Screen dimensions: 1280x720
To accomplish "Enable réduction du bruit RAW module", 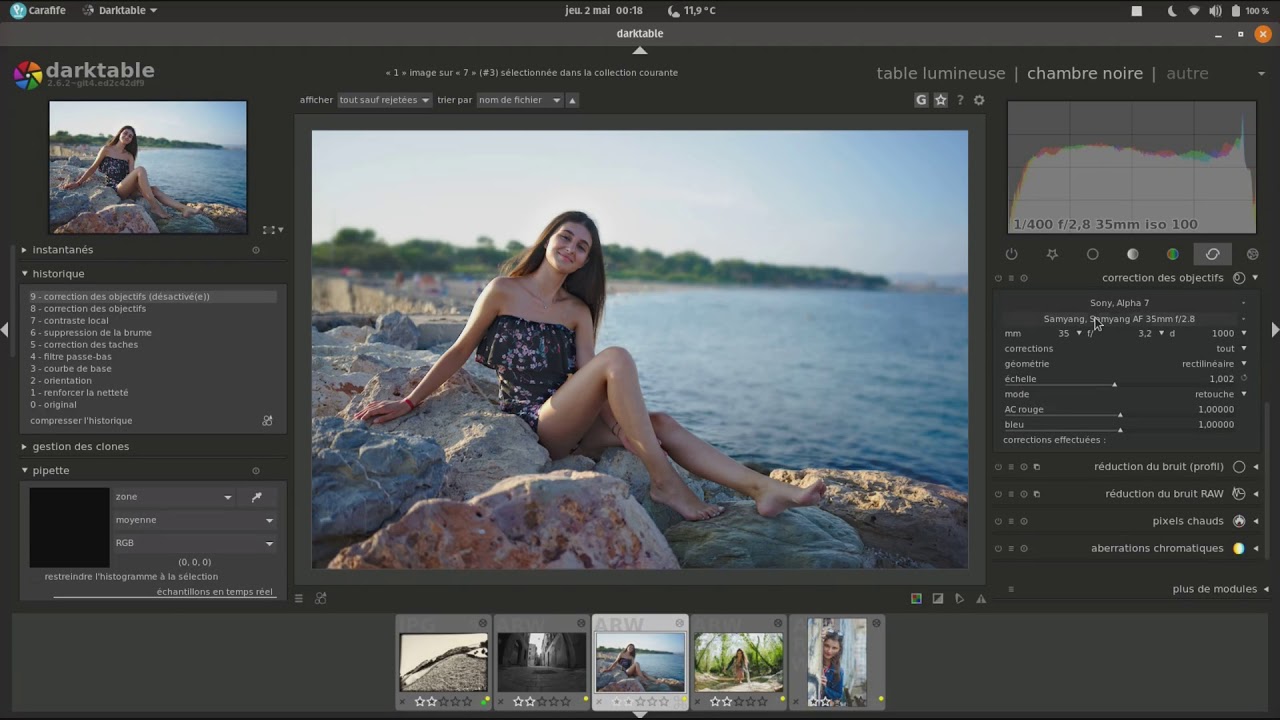I will (x=998, y=494).
